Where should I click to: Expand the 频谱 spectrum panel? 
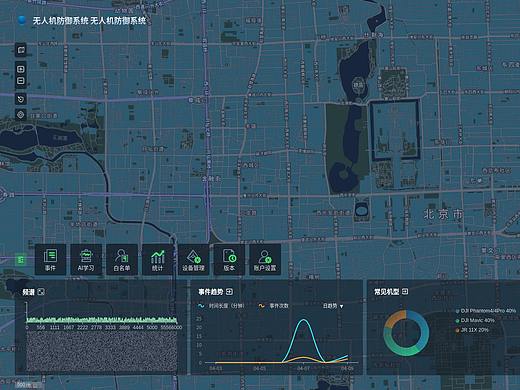(x=41, y=292)
